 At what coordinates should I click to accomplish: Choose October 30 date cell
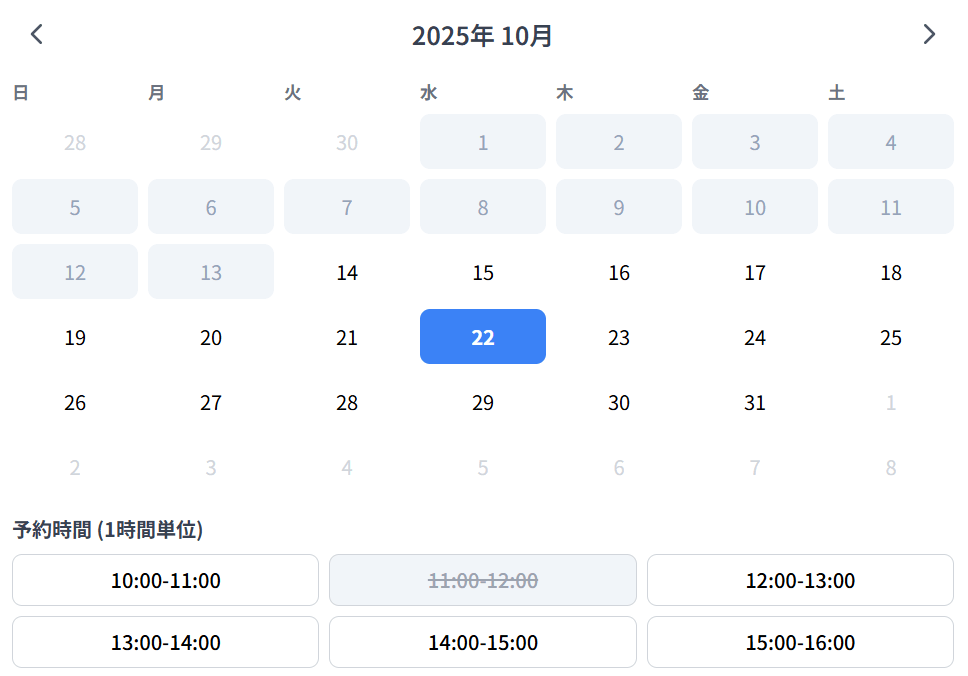pyautogui.click(x=619, y=402)
